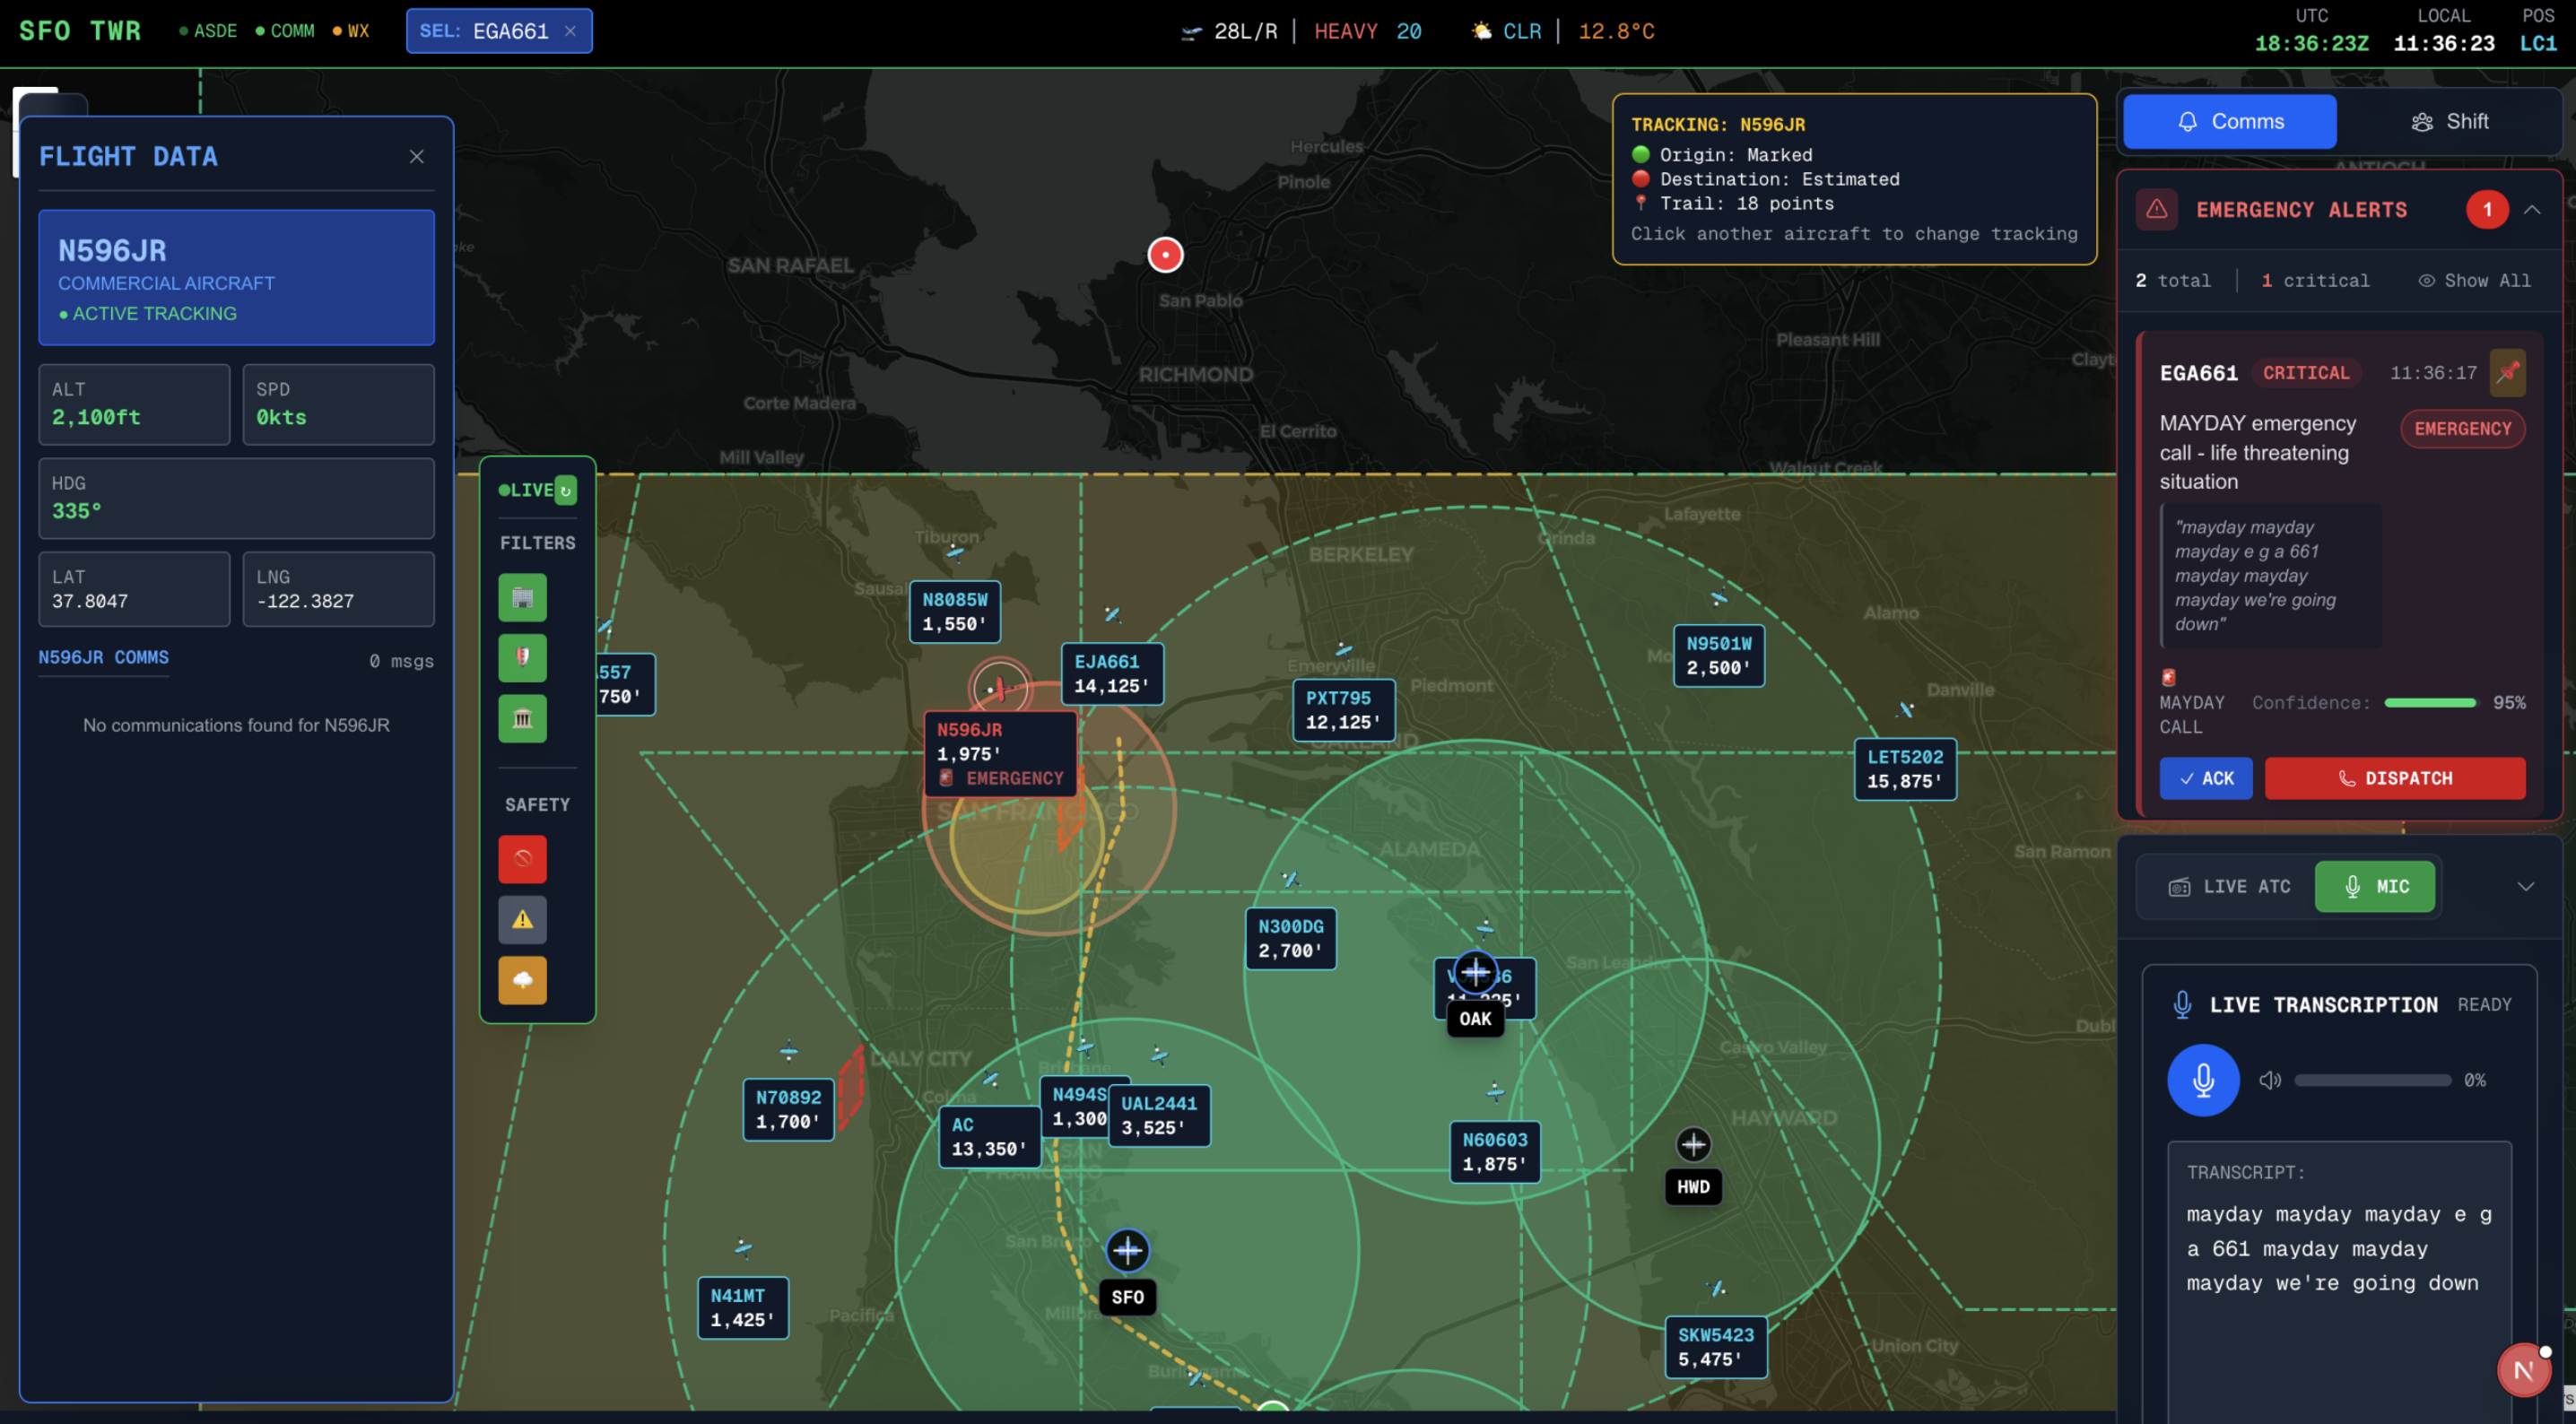Screen dimensions: 2576x1424
Task: Click the office building filter icon
Action: tap(522, 597)
